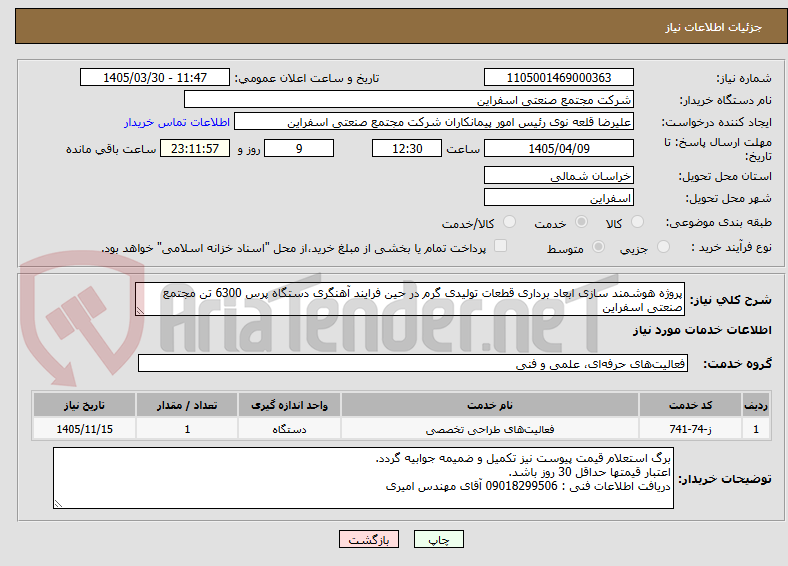Click the page title جزئیات اطلاعات نیاز

(x=714, y=27)
